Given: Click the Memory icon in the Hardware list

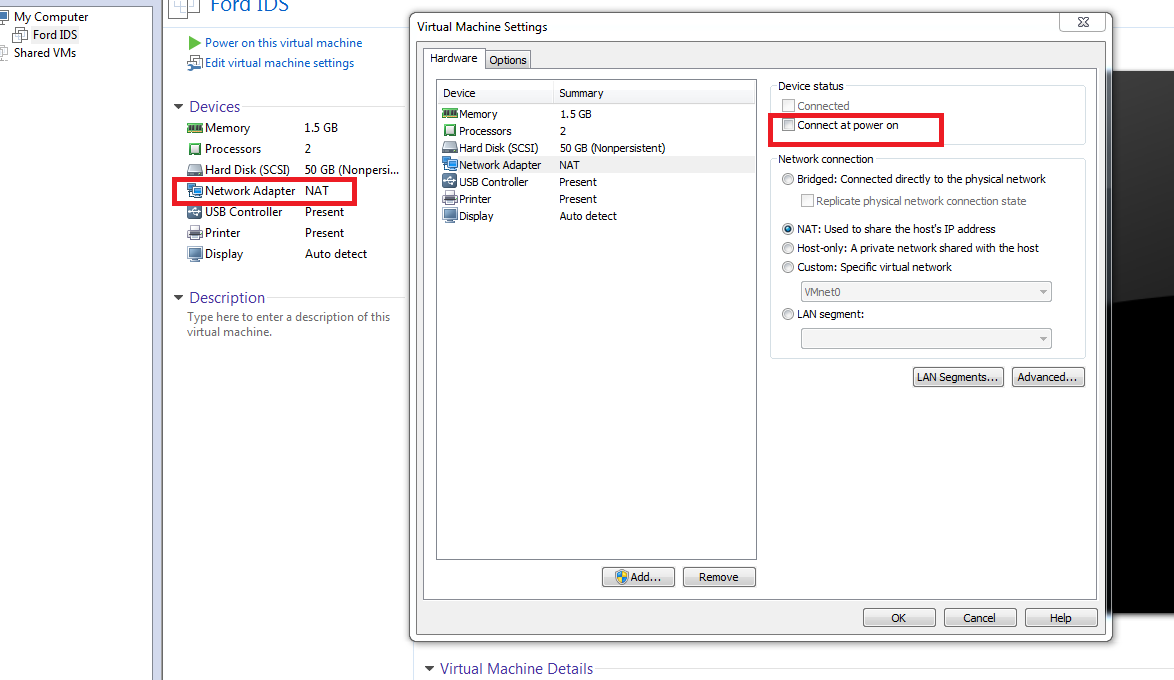Looking at the screenshot, I should point(449,114).
